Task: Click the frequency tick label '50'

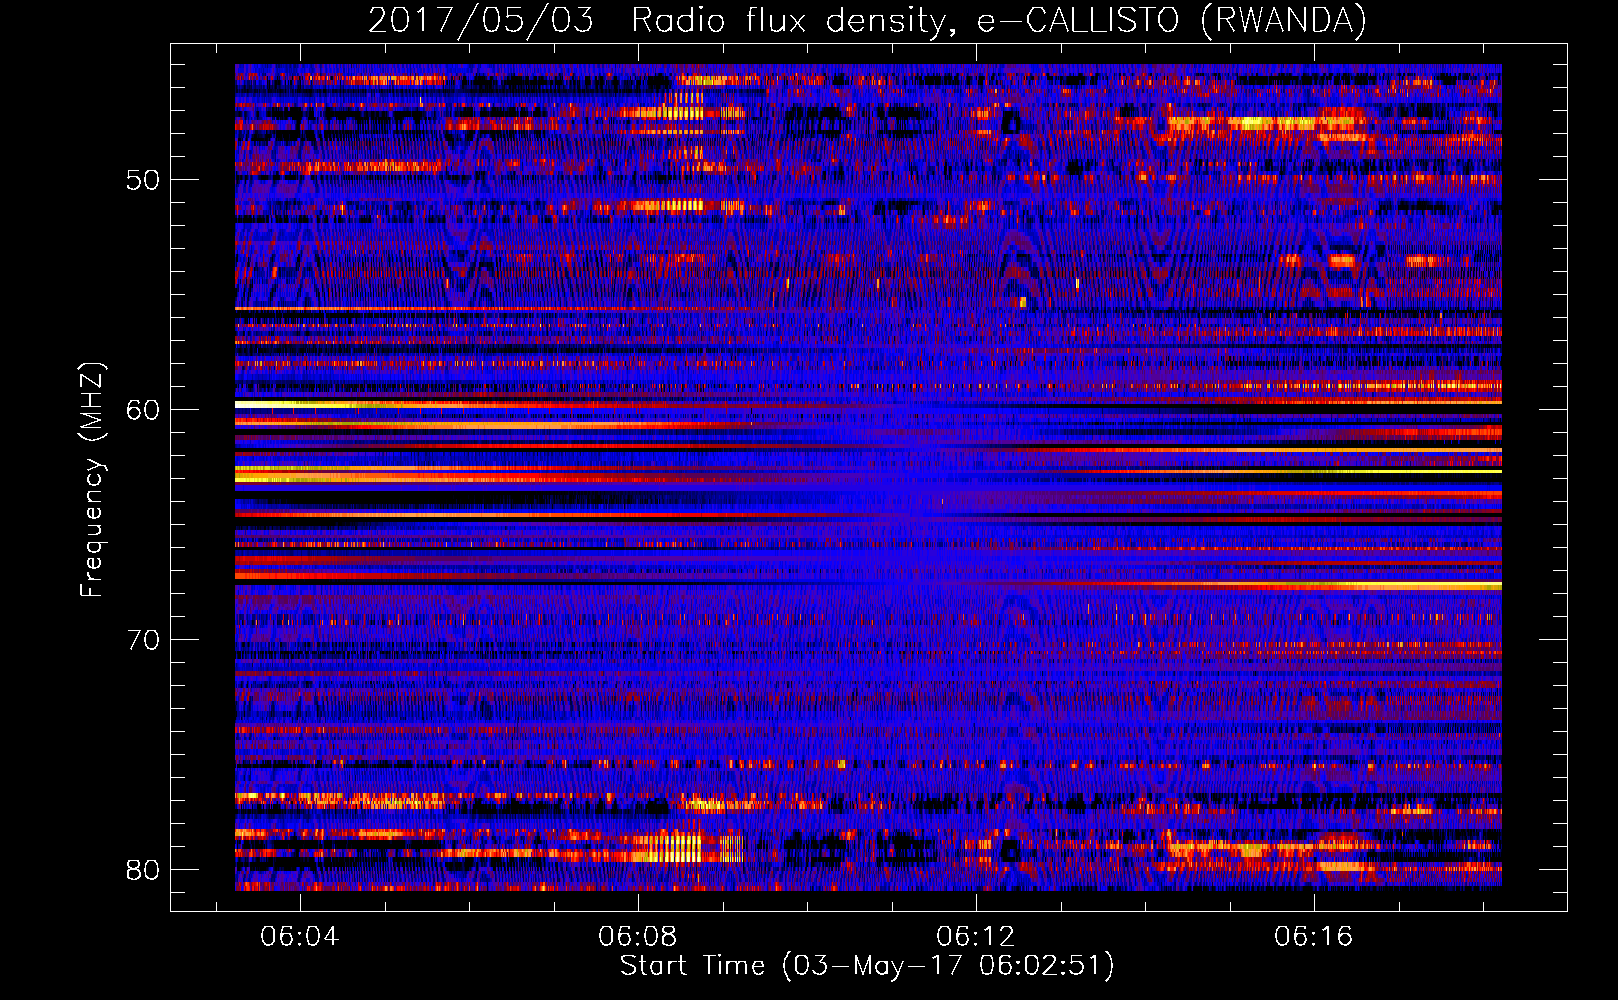Action: (144, 180)
